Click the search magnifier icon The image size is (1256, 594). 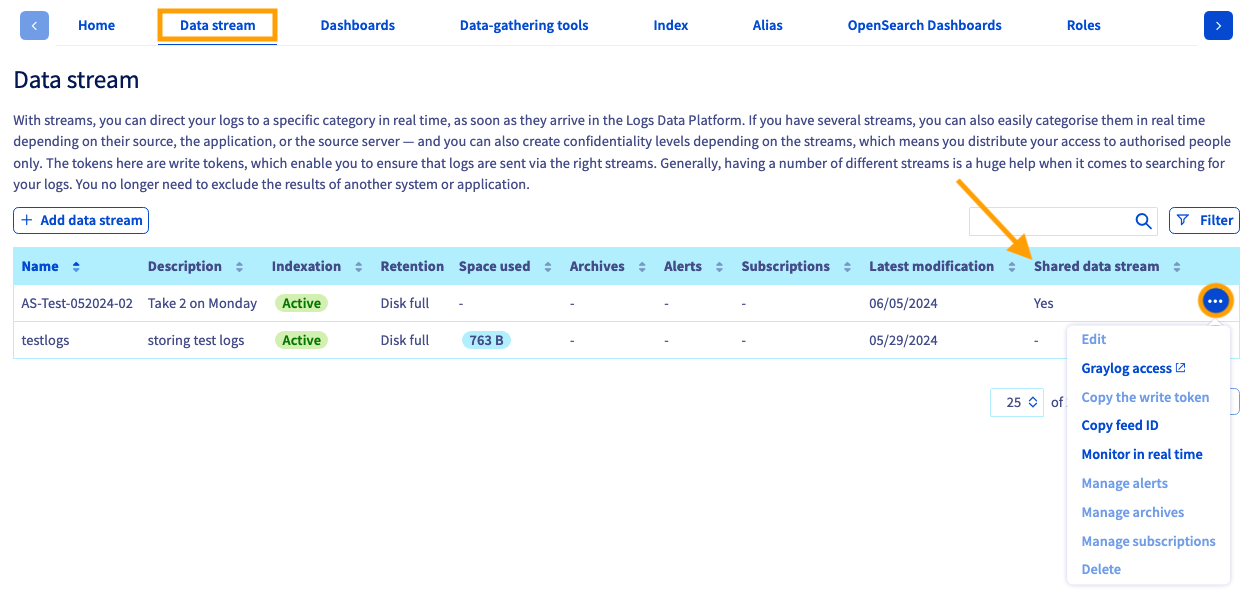(1143, 221)
